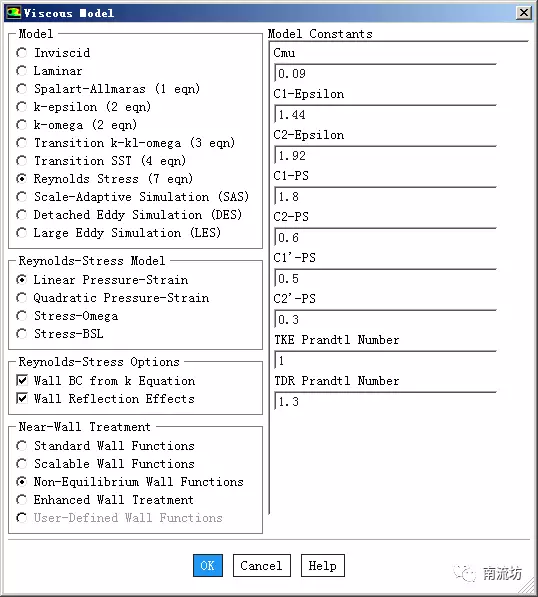The height and width of the screenshot is (597, 538).
Task: Open the Help button
Action: [x=322, y=565]
